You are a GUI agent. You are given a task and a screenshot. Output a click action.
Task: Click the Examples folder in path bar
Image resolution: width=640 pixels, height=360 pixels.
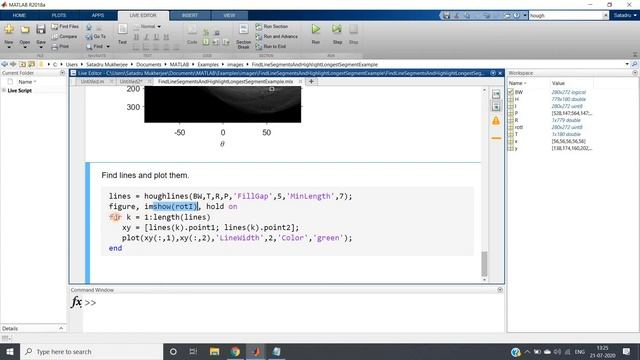point(208,64)
